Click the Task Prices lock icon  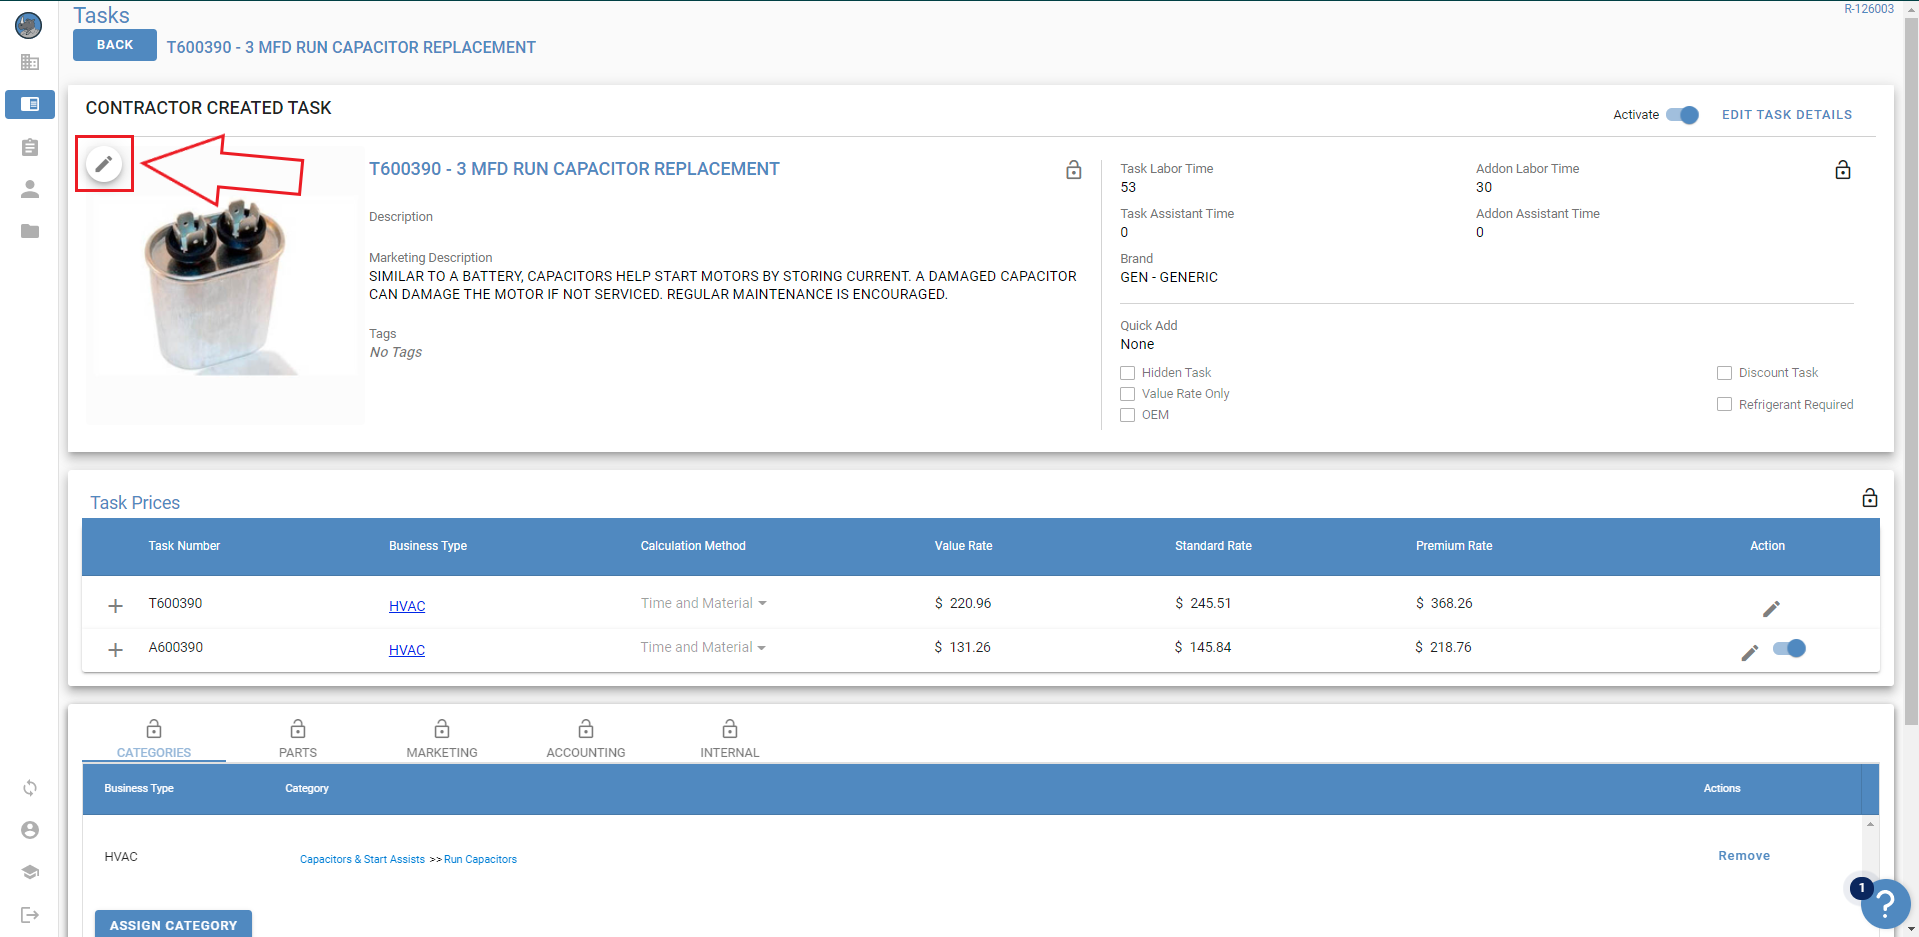(1869, 498)
